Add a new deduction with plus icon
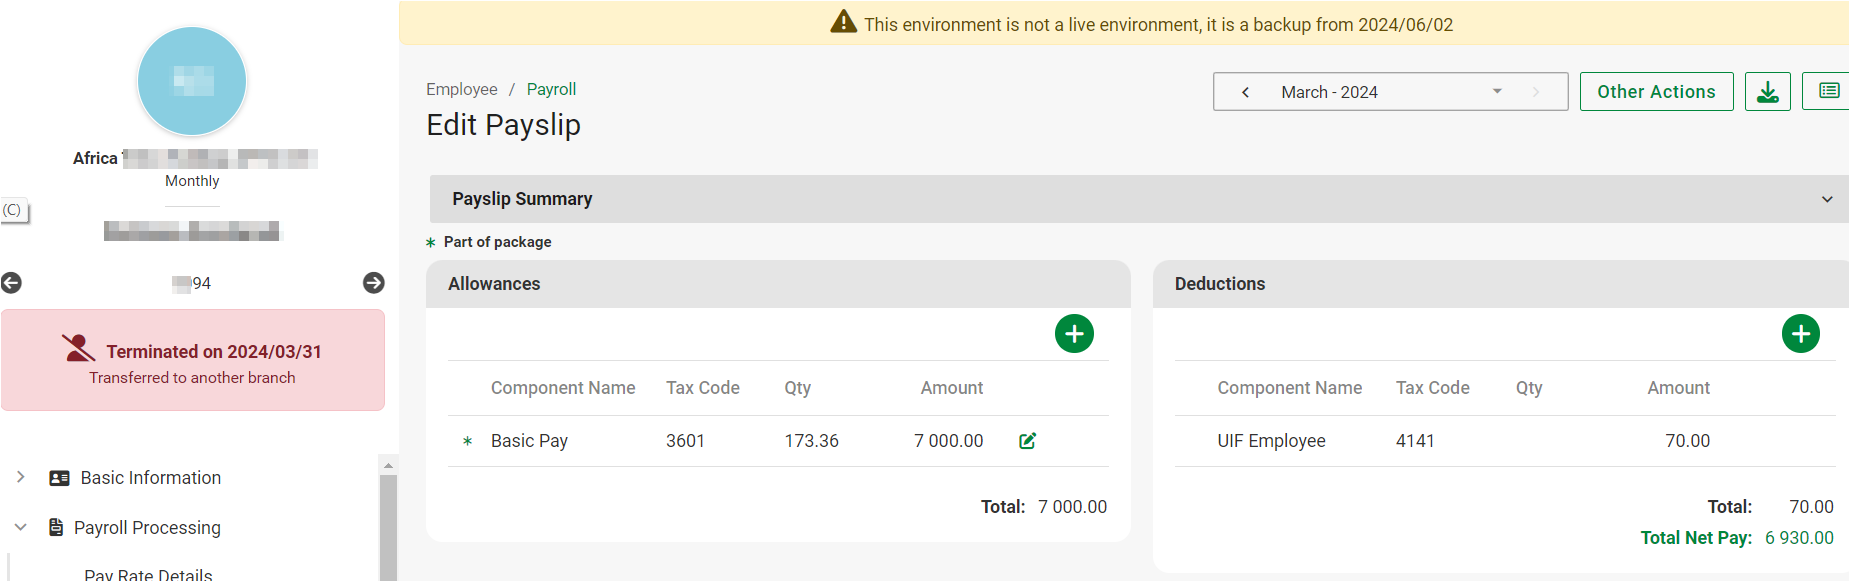Viewport: 1850px width, 582px height. tap(1800, 334)
